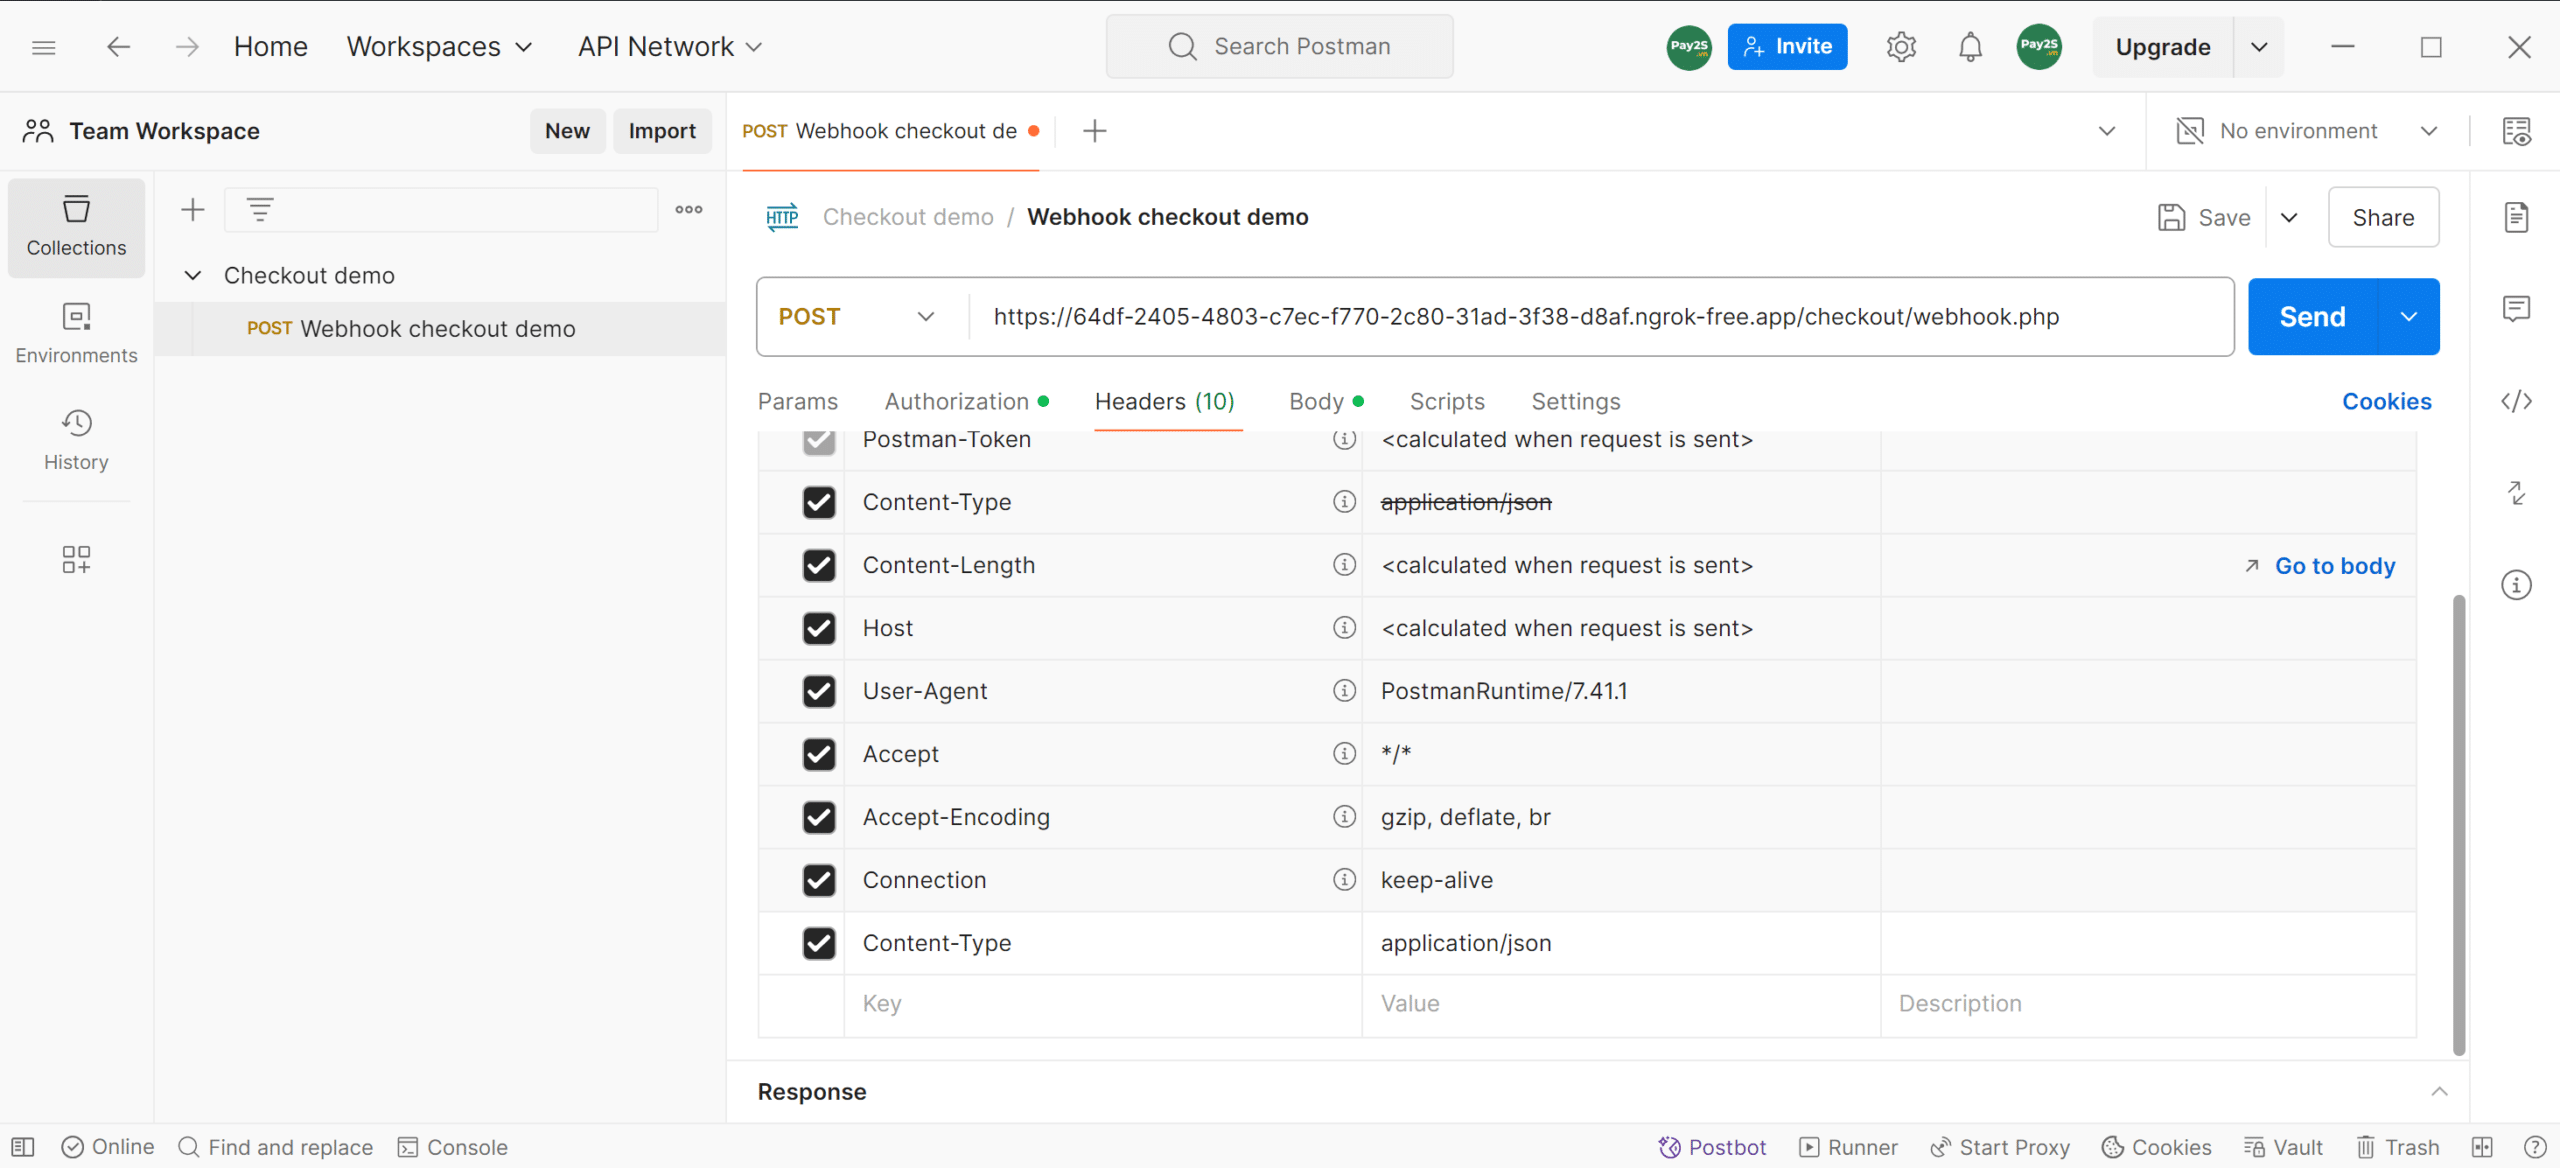Collapse the Checkout demo collection
The image size is (2560, 1168).
[193, 275]
